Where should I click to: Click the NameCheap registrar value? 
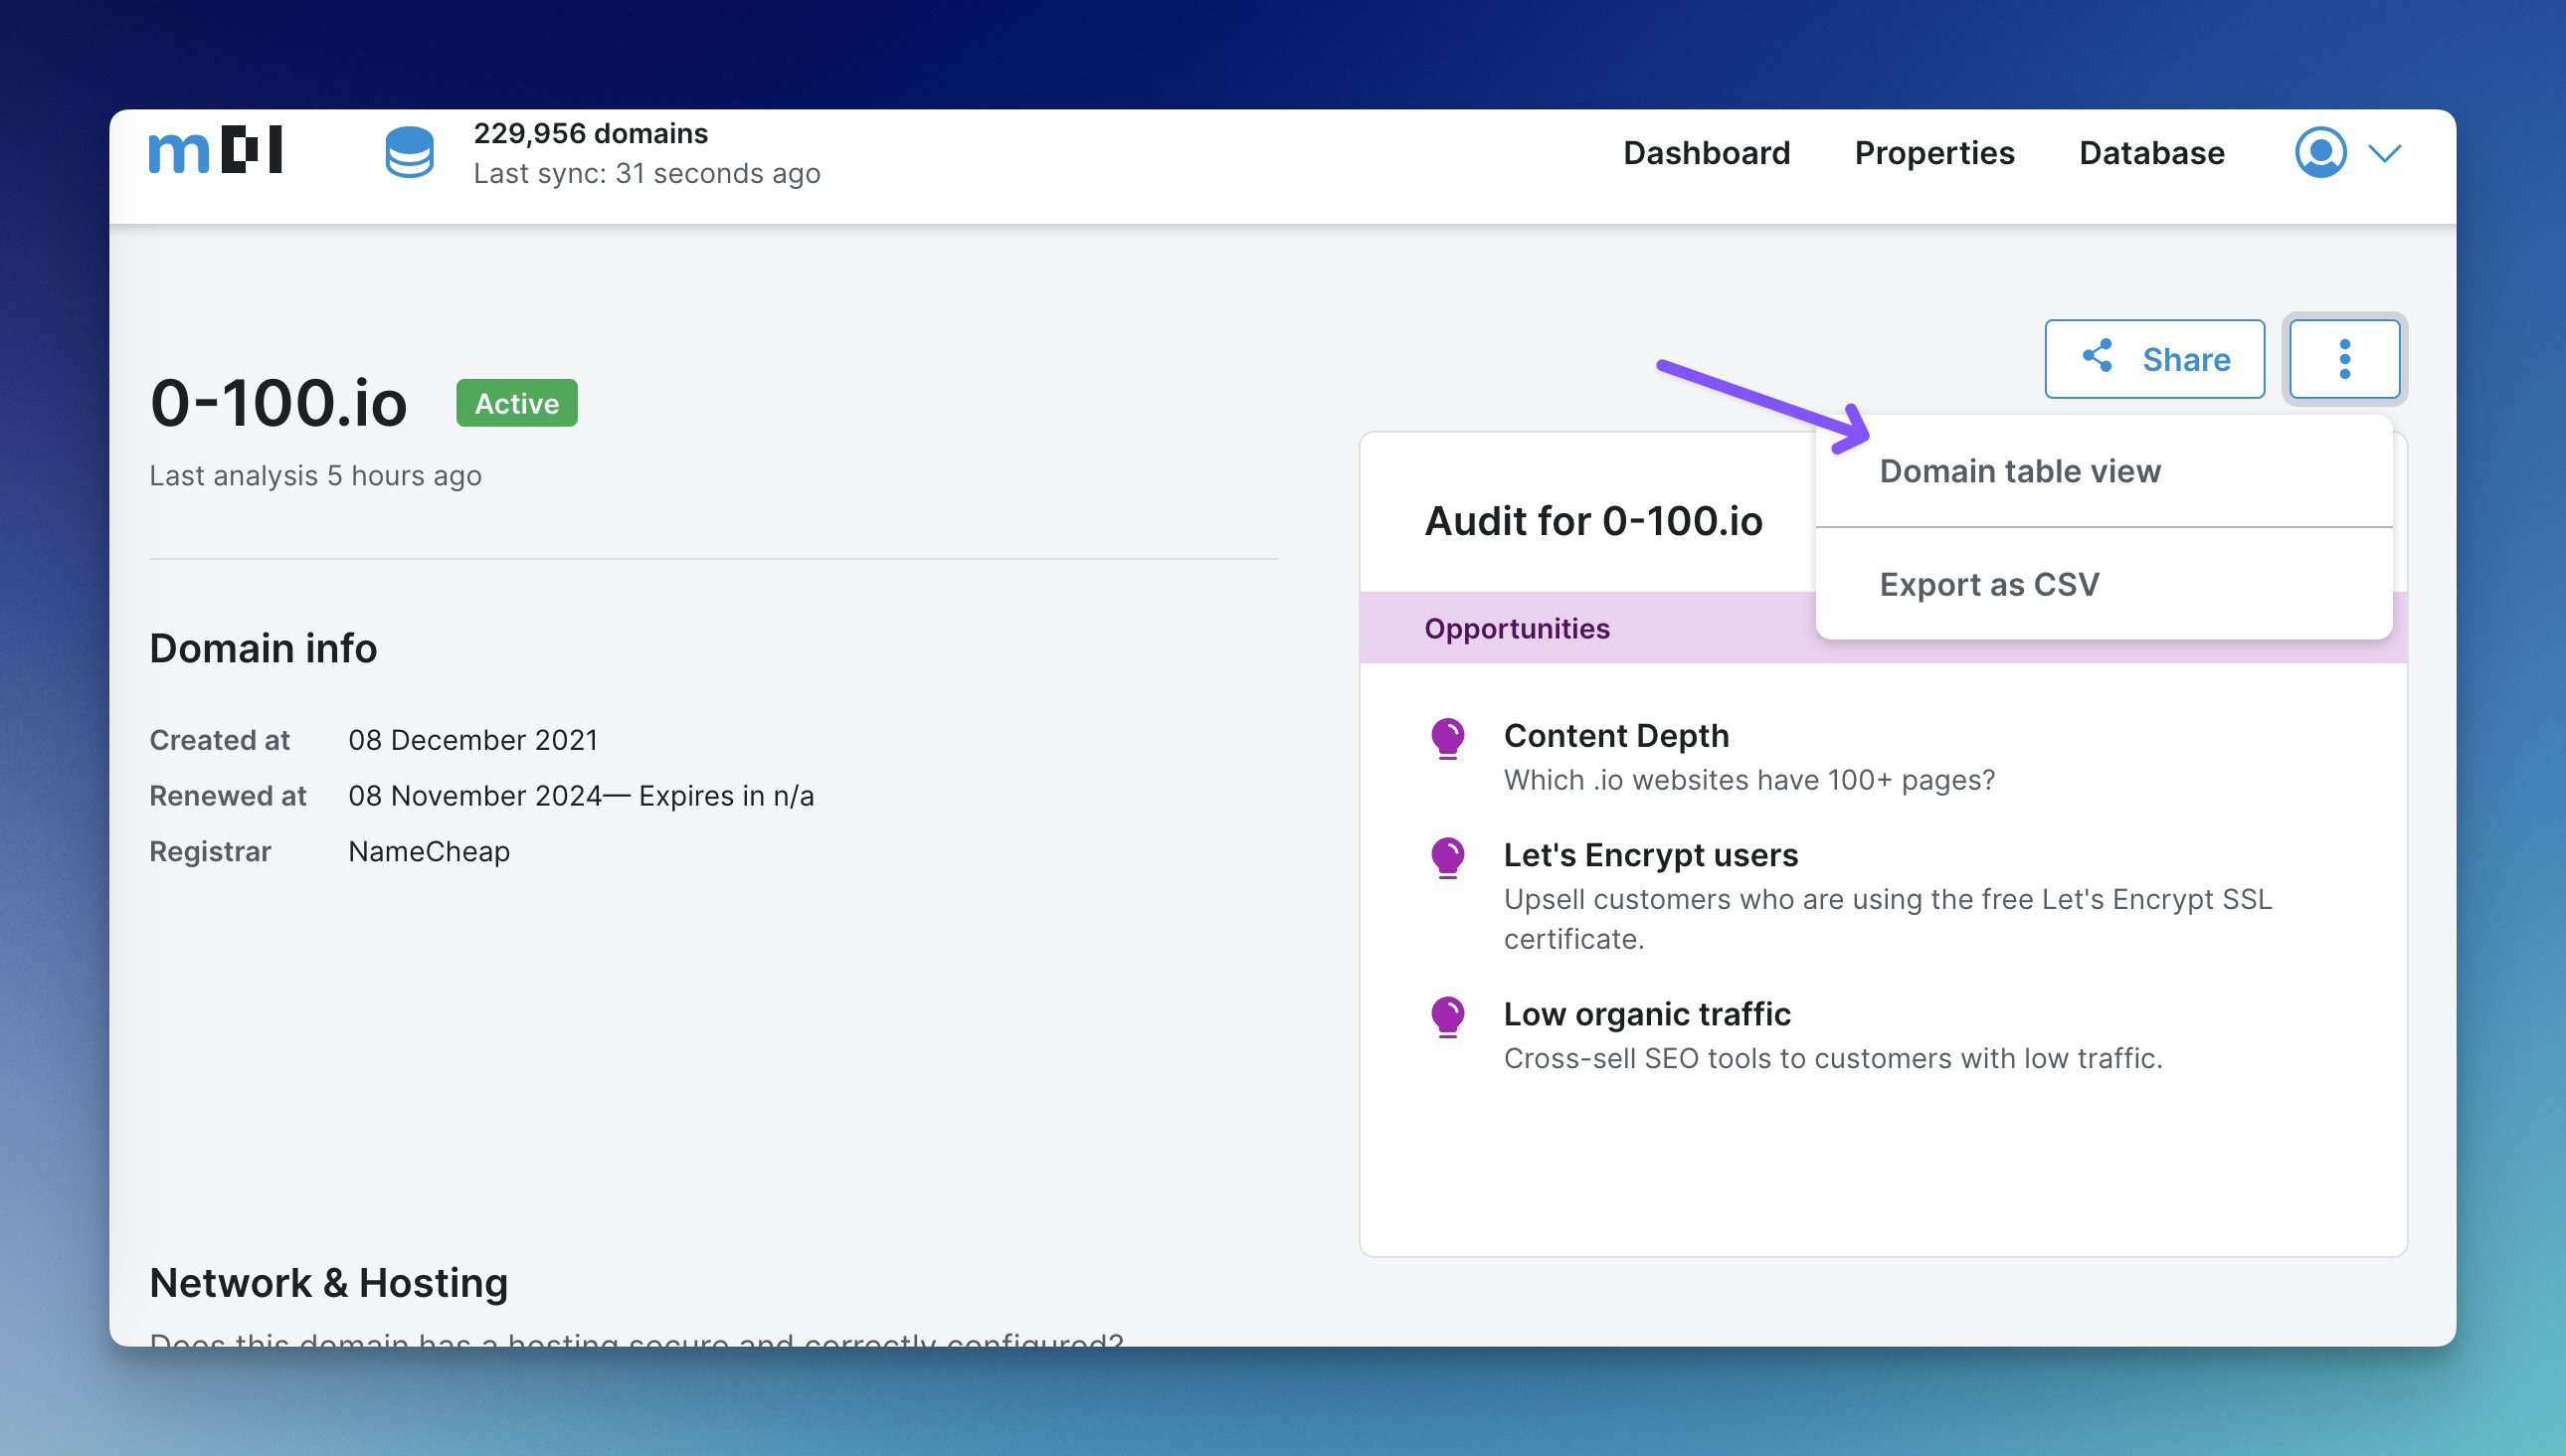429,852
